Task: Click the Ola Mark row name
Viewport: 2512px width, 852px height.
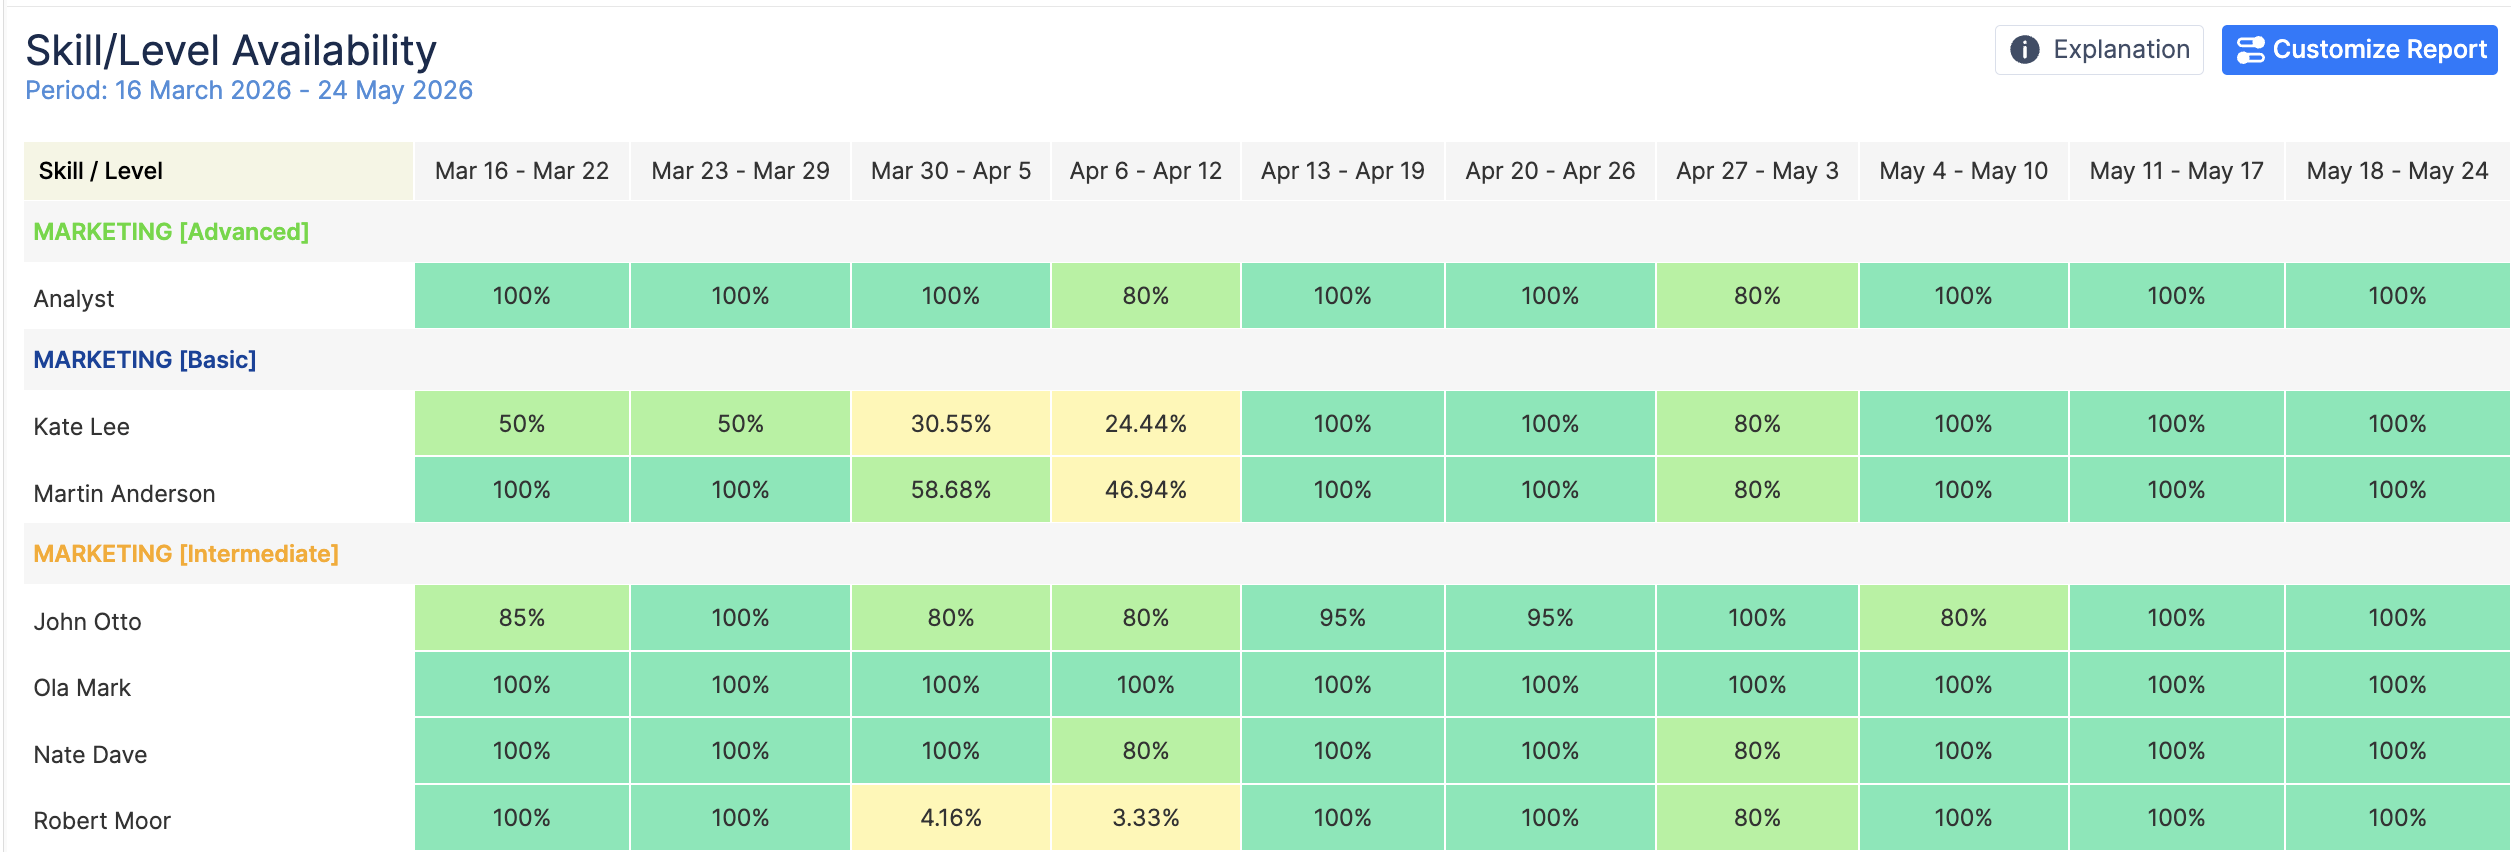Action: coord(82,688)
